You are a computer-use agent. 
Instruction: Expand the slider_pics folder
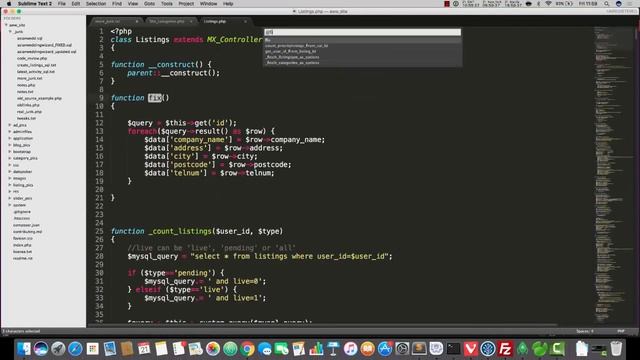coord(10,198)
